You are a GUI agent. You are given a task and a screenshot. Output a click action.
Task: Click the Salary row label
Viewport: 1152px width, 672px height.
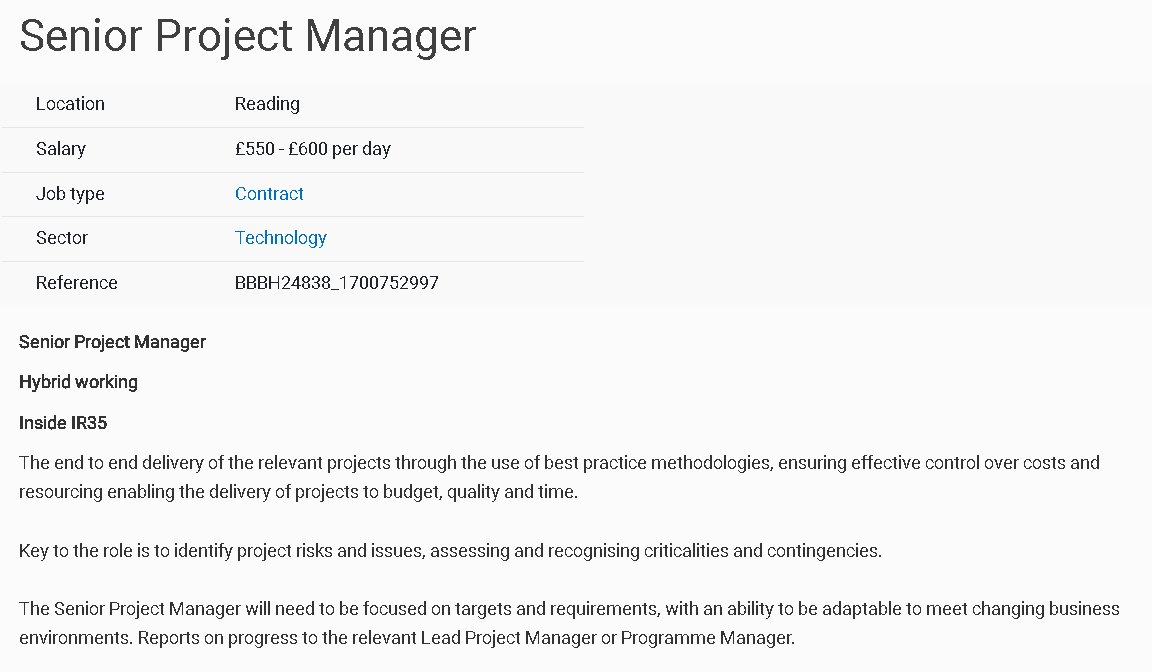(61, 149)
